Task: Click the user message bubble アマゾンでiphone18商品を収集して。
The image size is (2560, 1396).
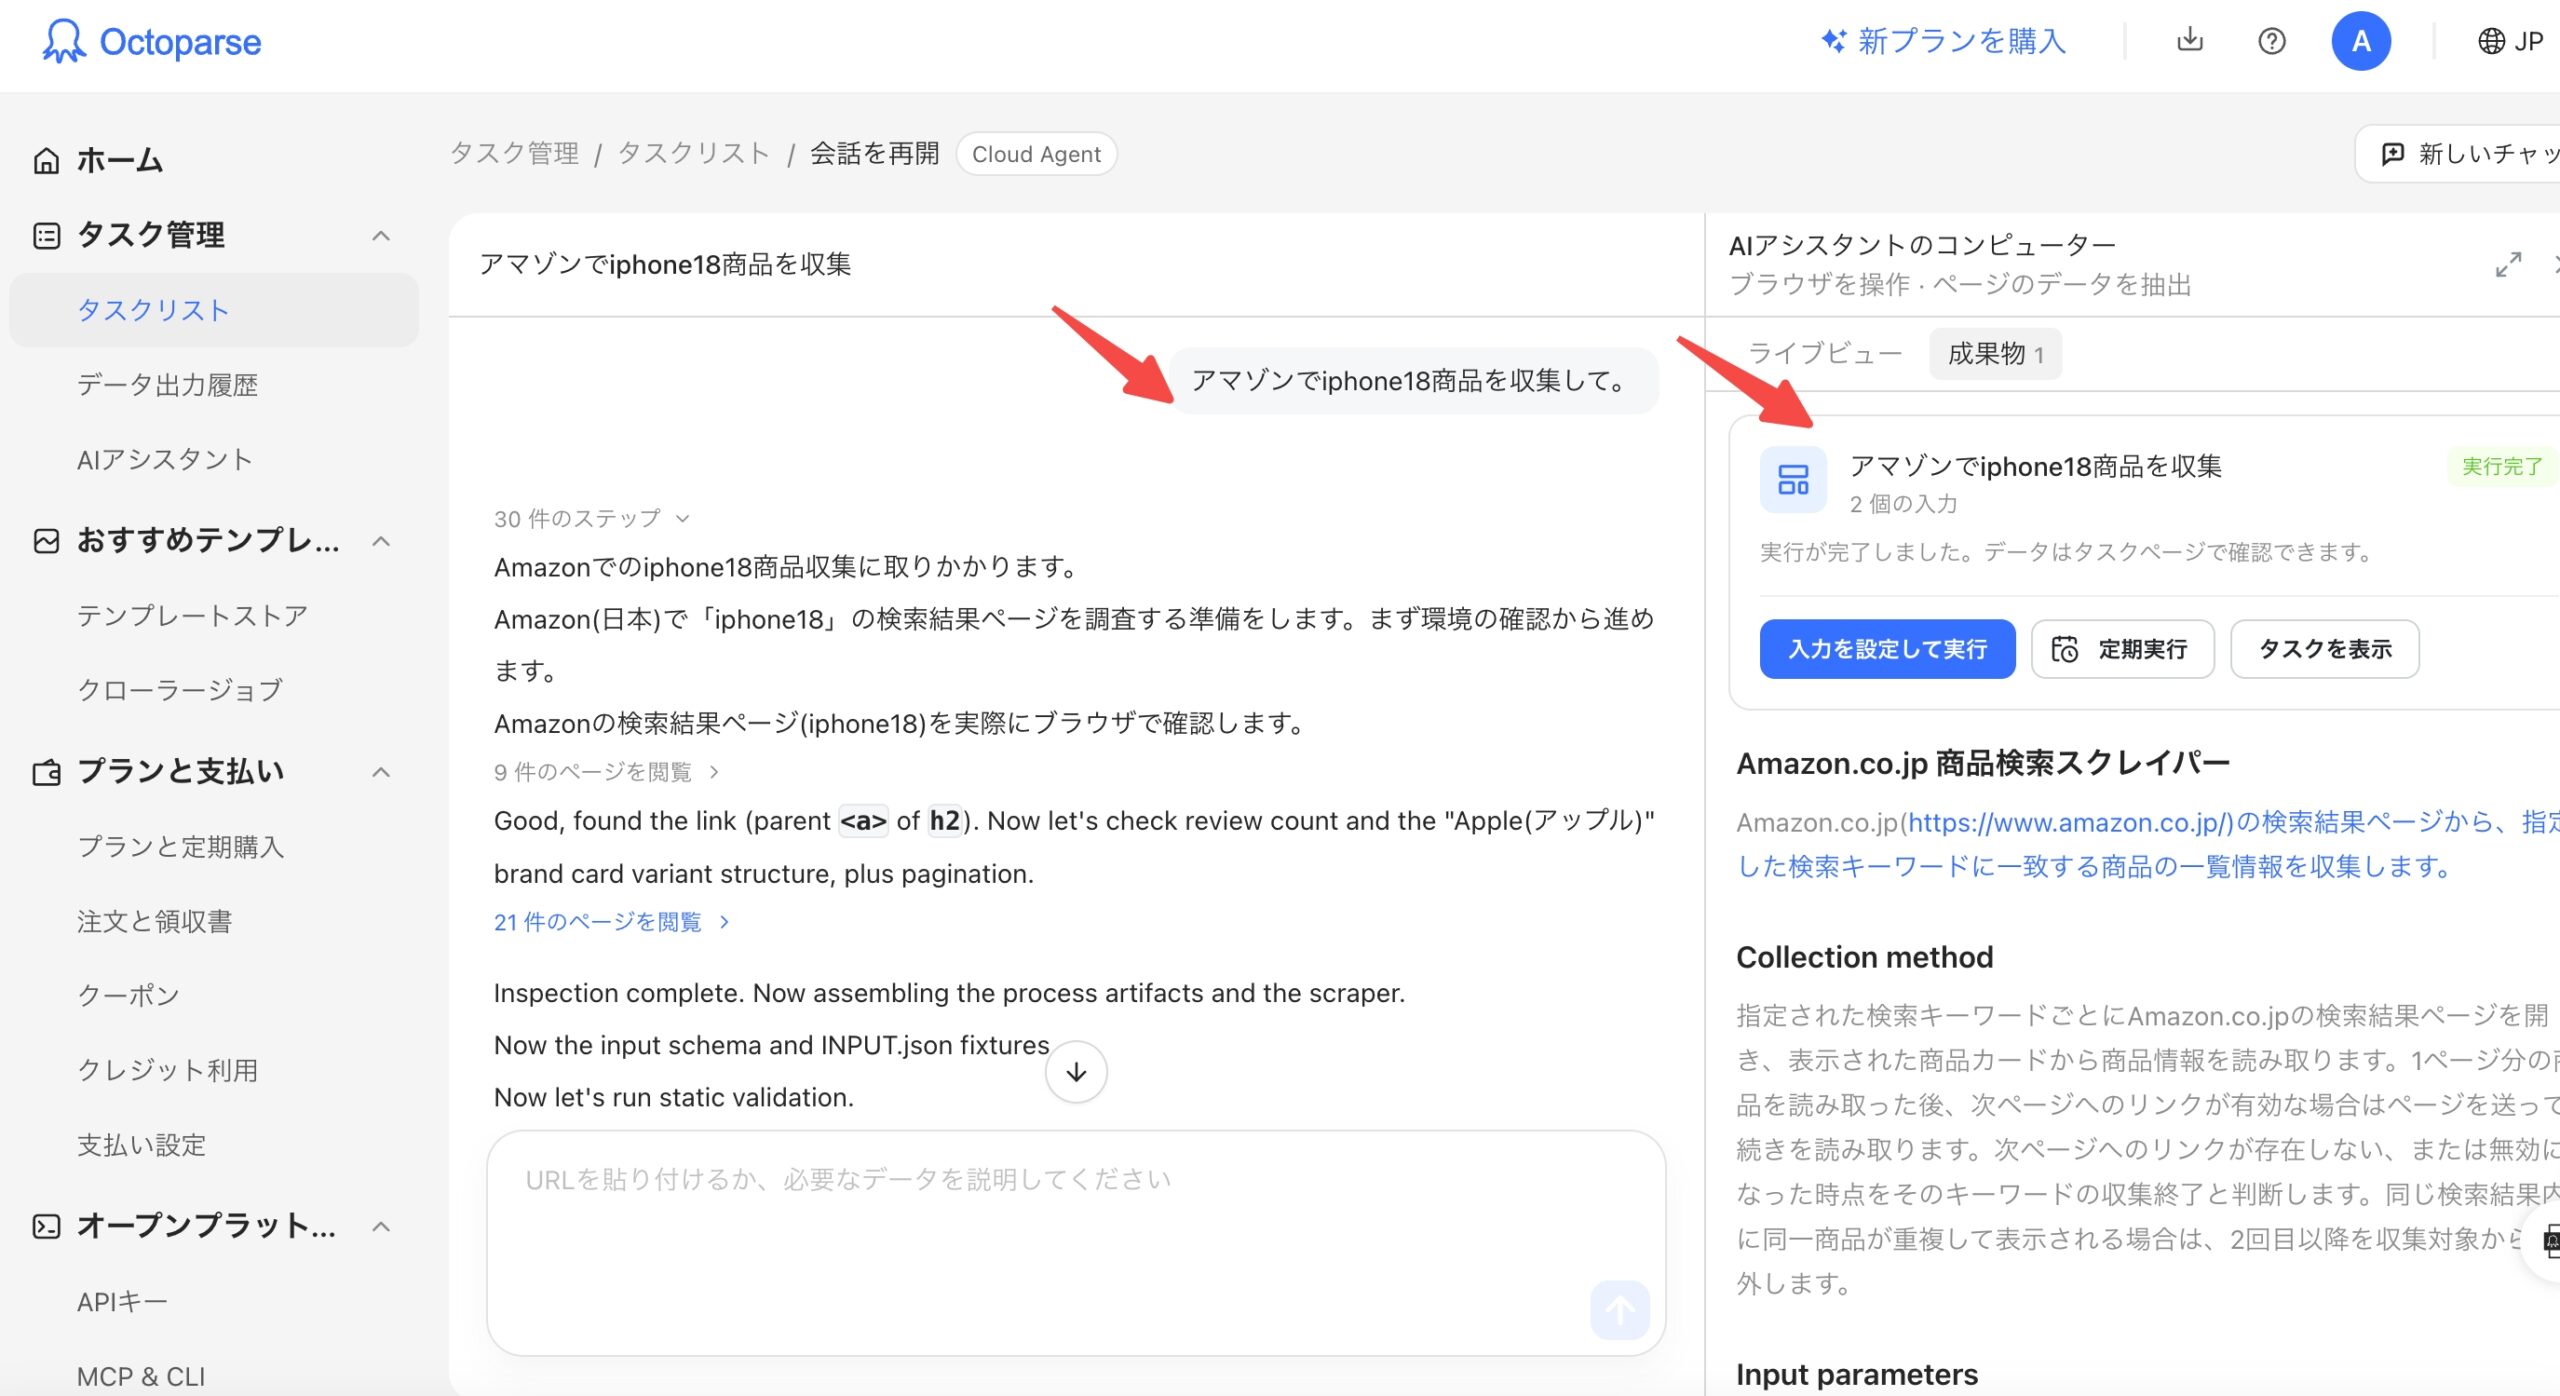Action: coord(1413,381)
